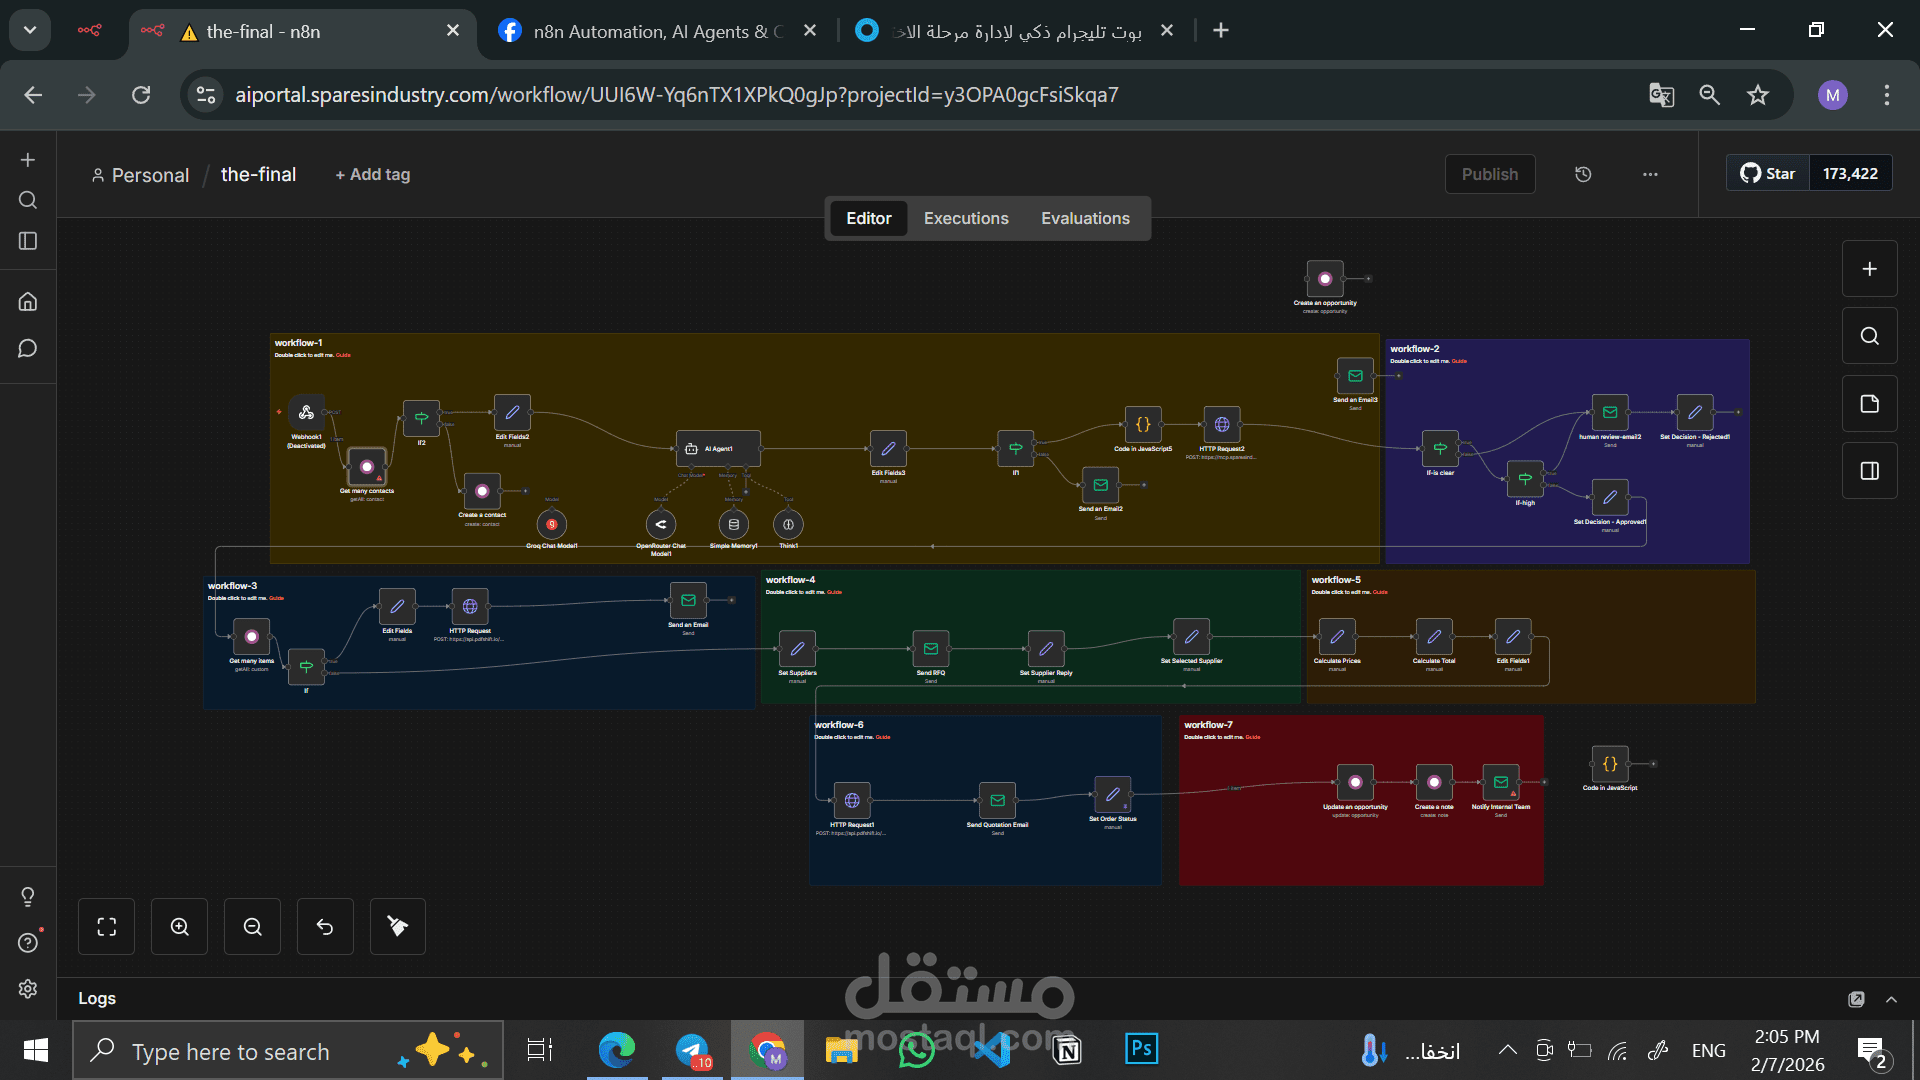Publish the workflow
Viewport: 1920px width, 1080px height.
[x=1489, y=174]
